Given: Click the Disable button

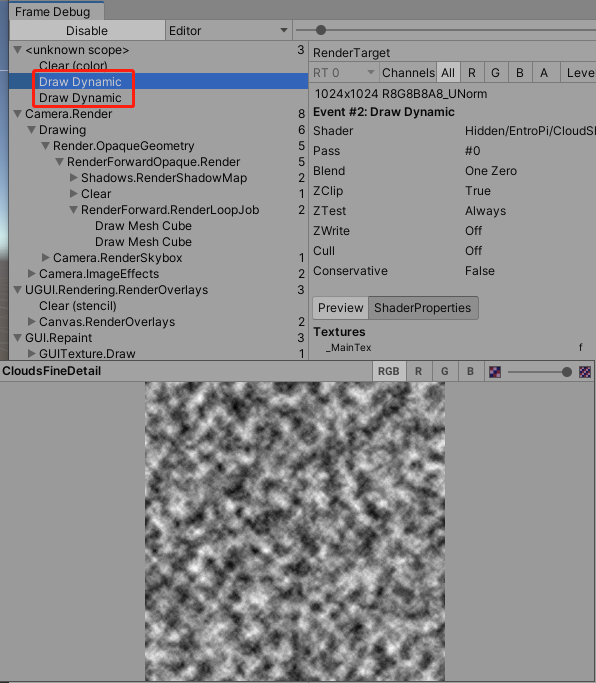Looking at the screenshot, I should tap(87, 30).
